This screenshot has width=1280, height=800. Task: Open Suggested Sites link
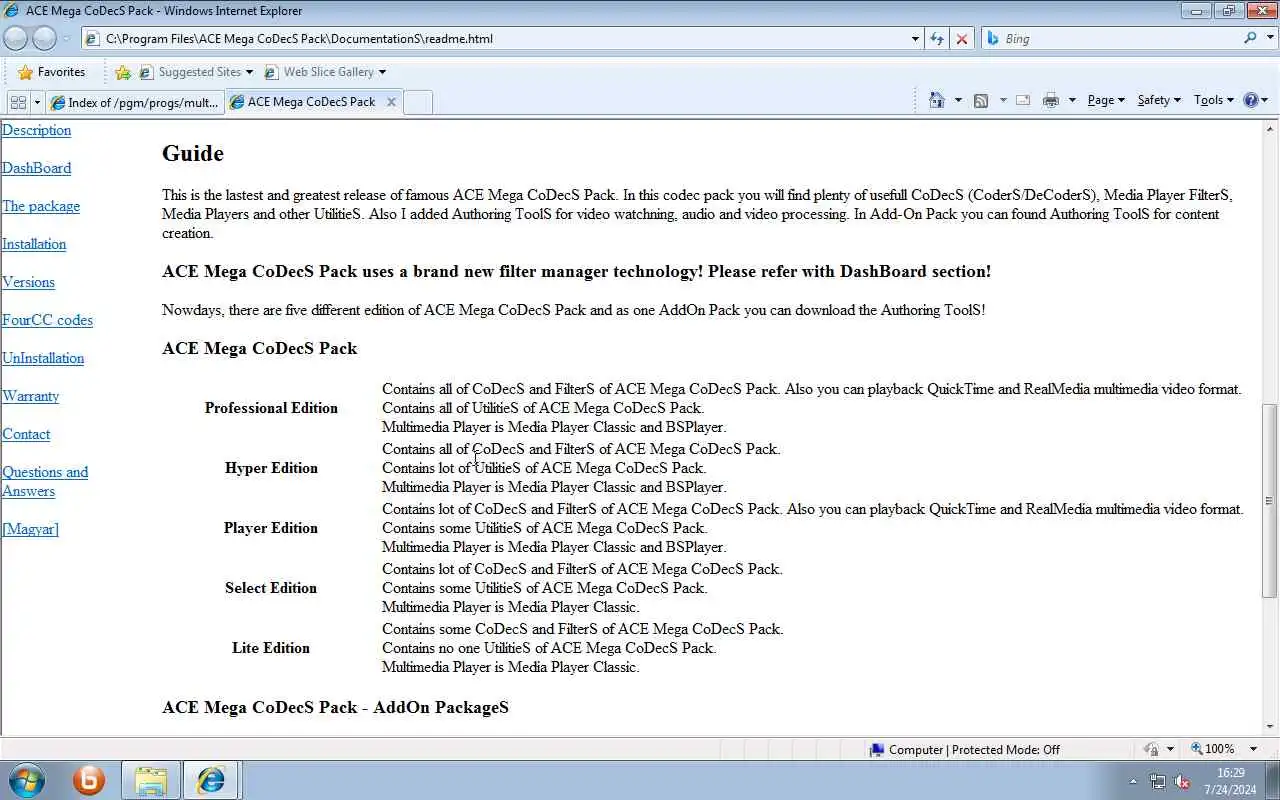point(197,72)
